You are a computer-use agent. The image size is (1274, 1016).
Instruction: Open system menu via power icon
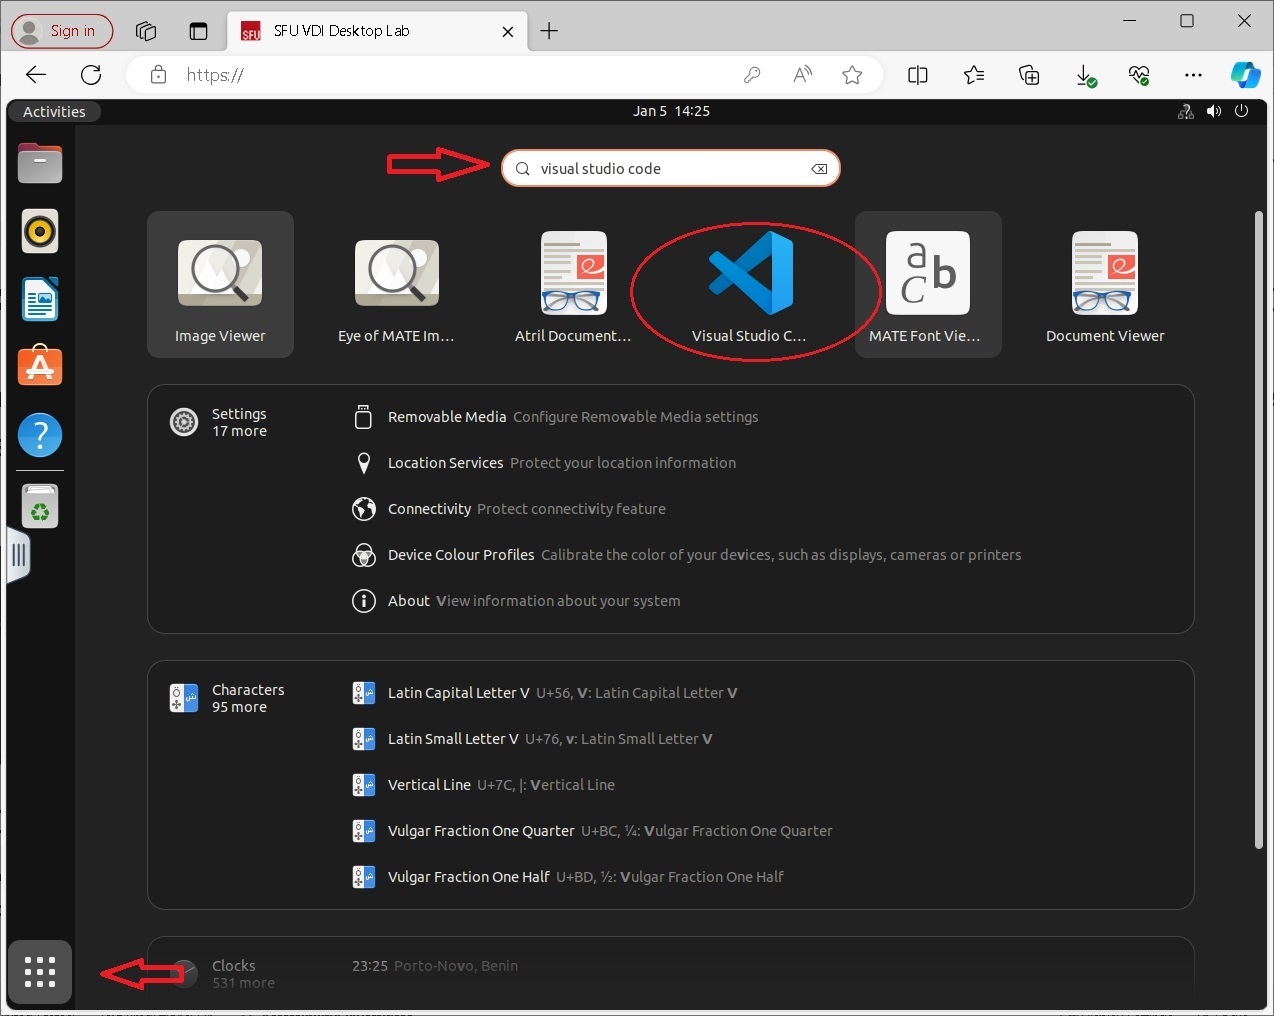[x=1241, y=112]
